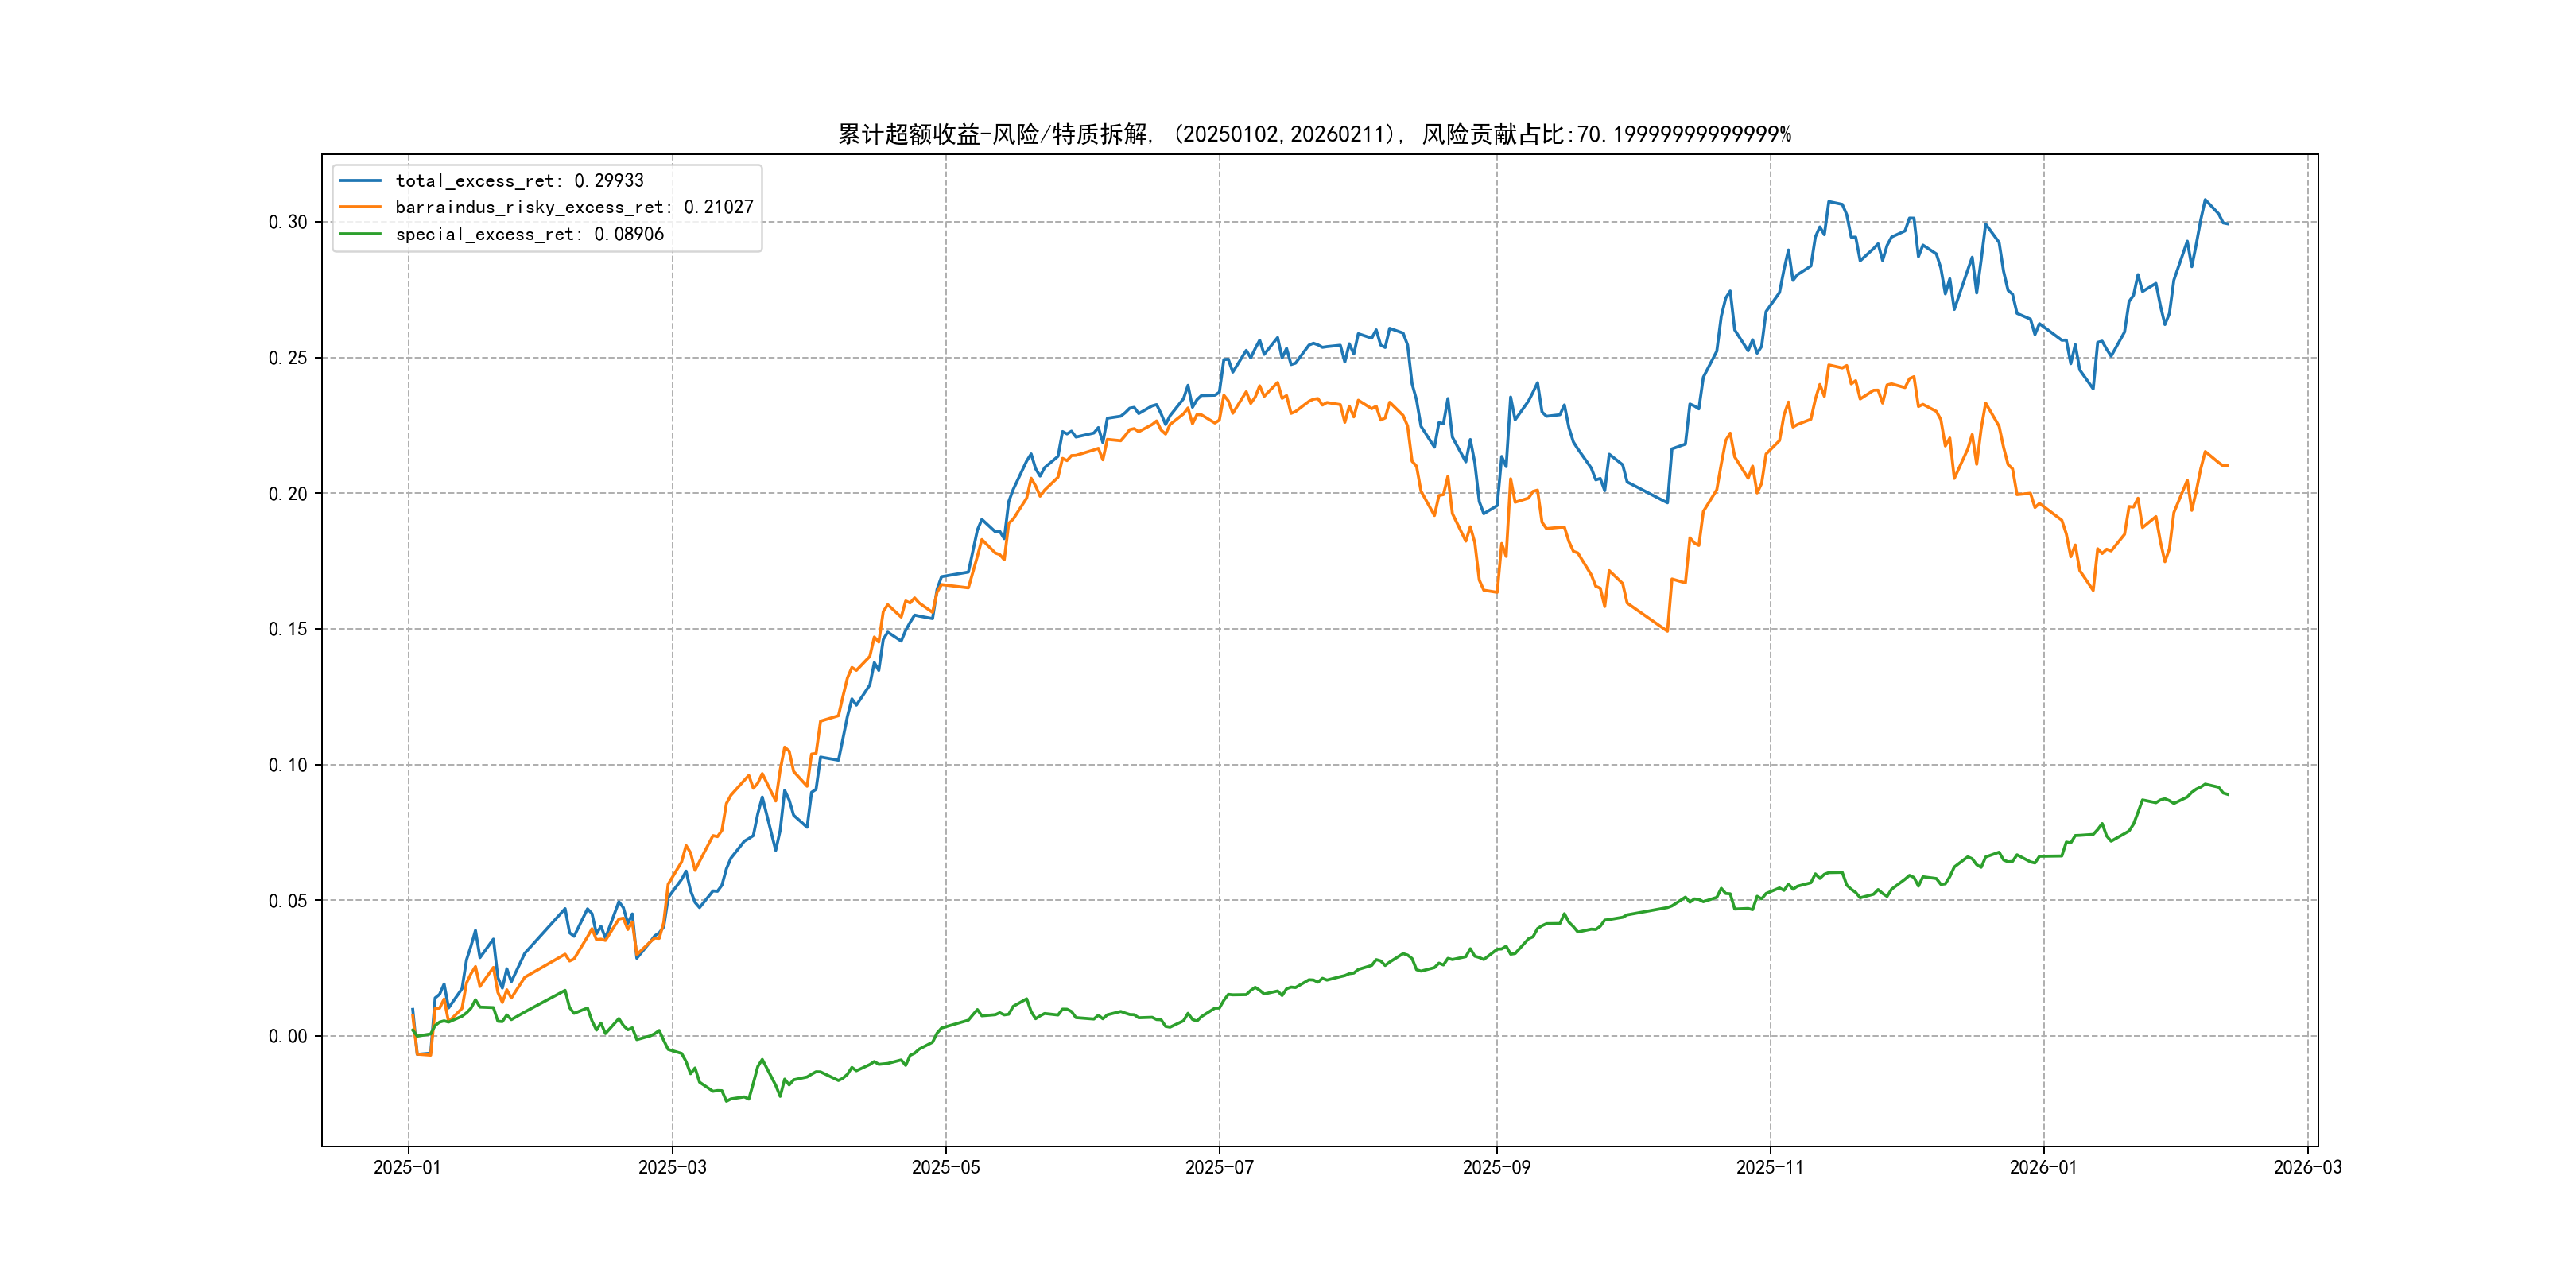
Task: Click the orange barraindus_risky_excess_ret legend swatch
Action: pyautogui.click(x=360, y=207)
